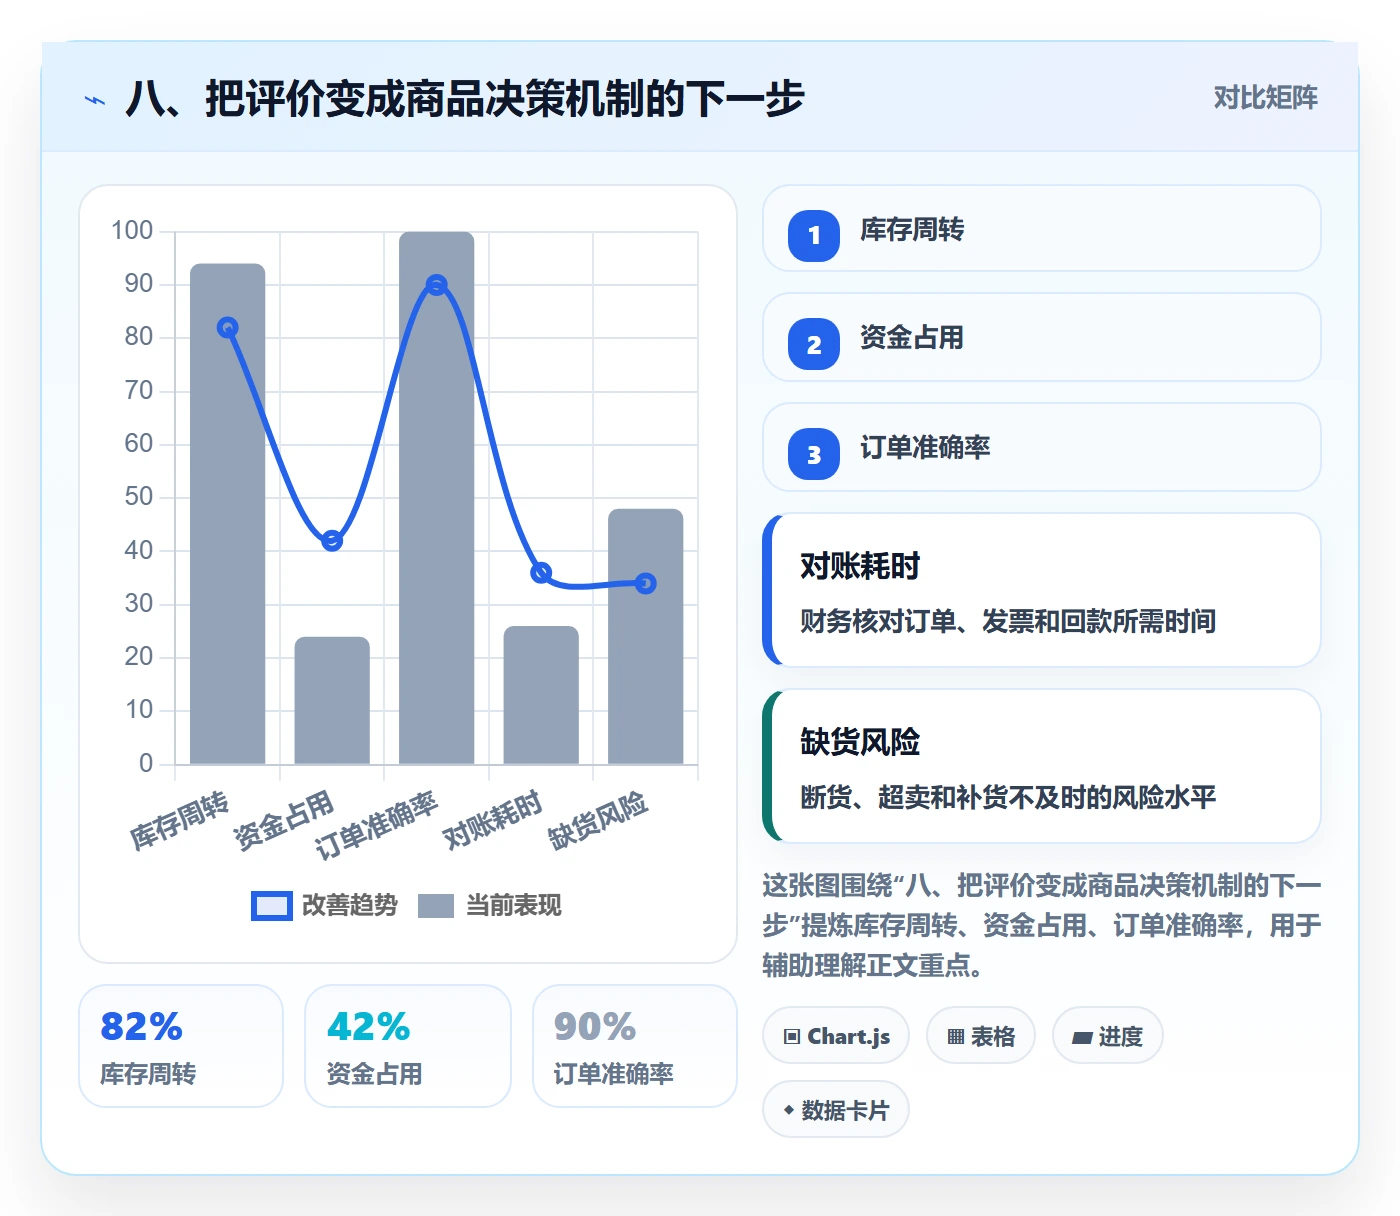This screenshot has width=1400, height=1216.
Task: Click the lightning icon beside the title
Action: point(95,100)
